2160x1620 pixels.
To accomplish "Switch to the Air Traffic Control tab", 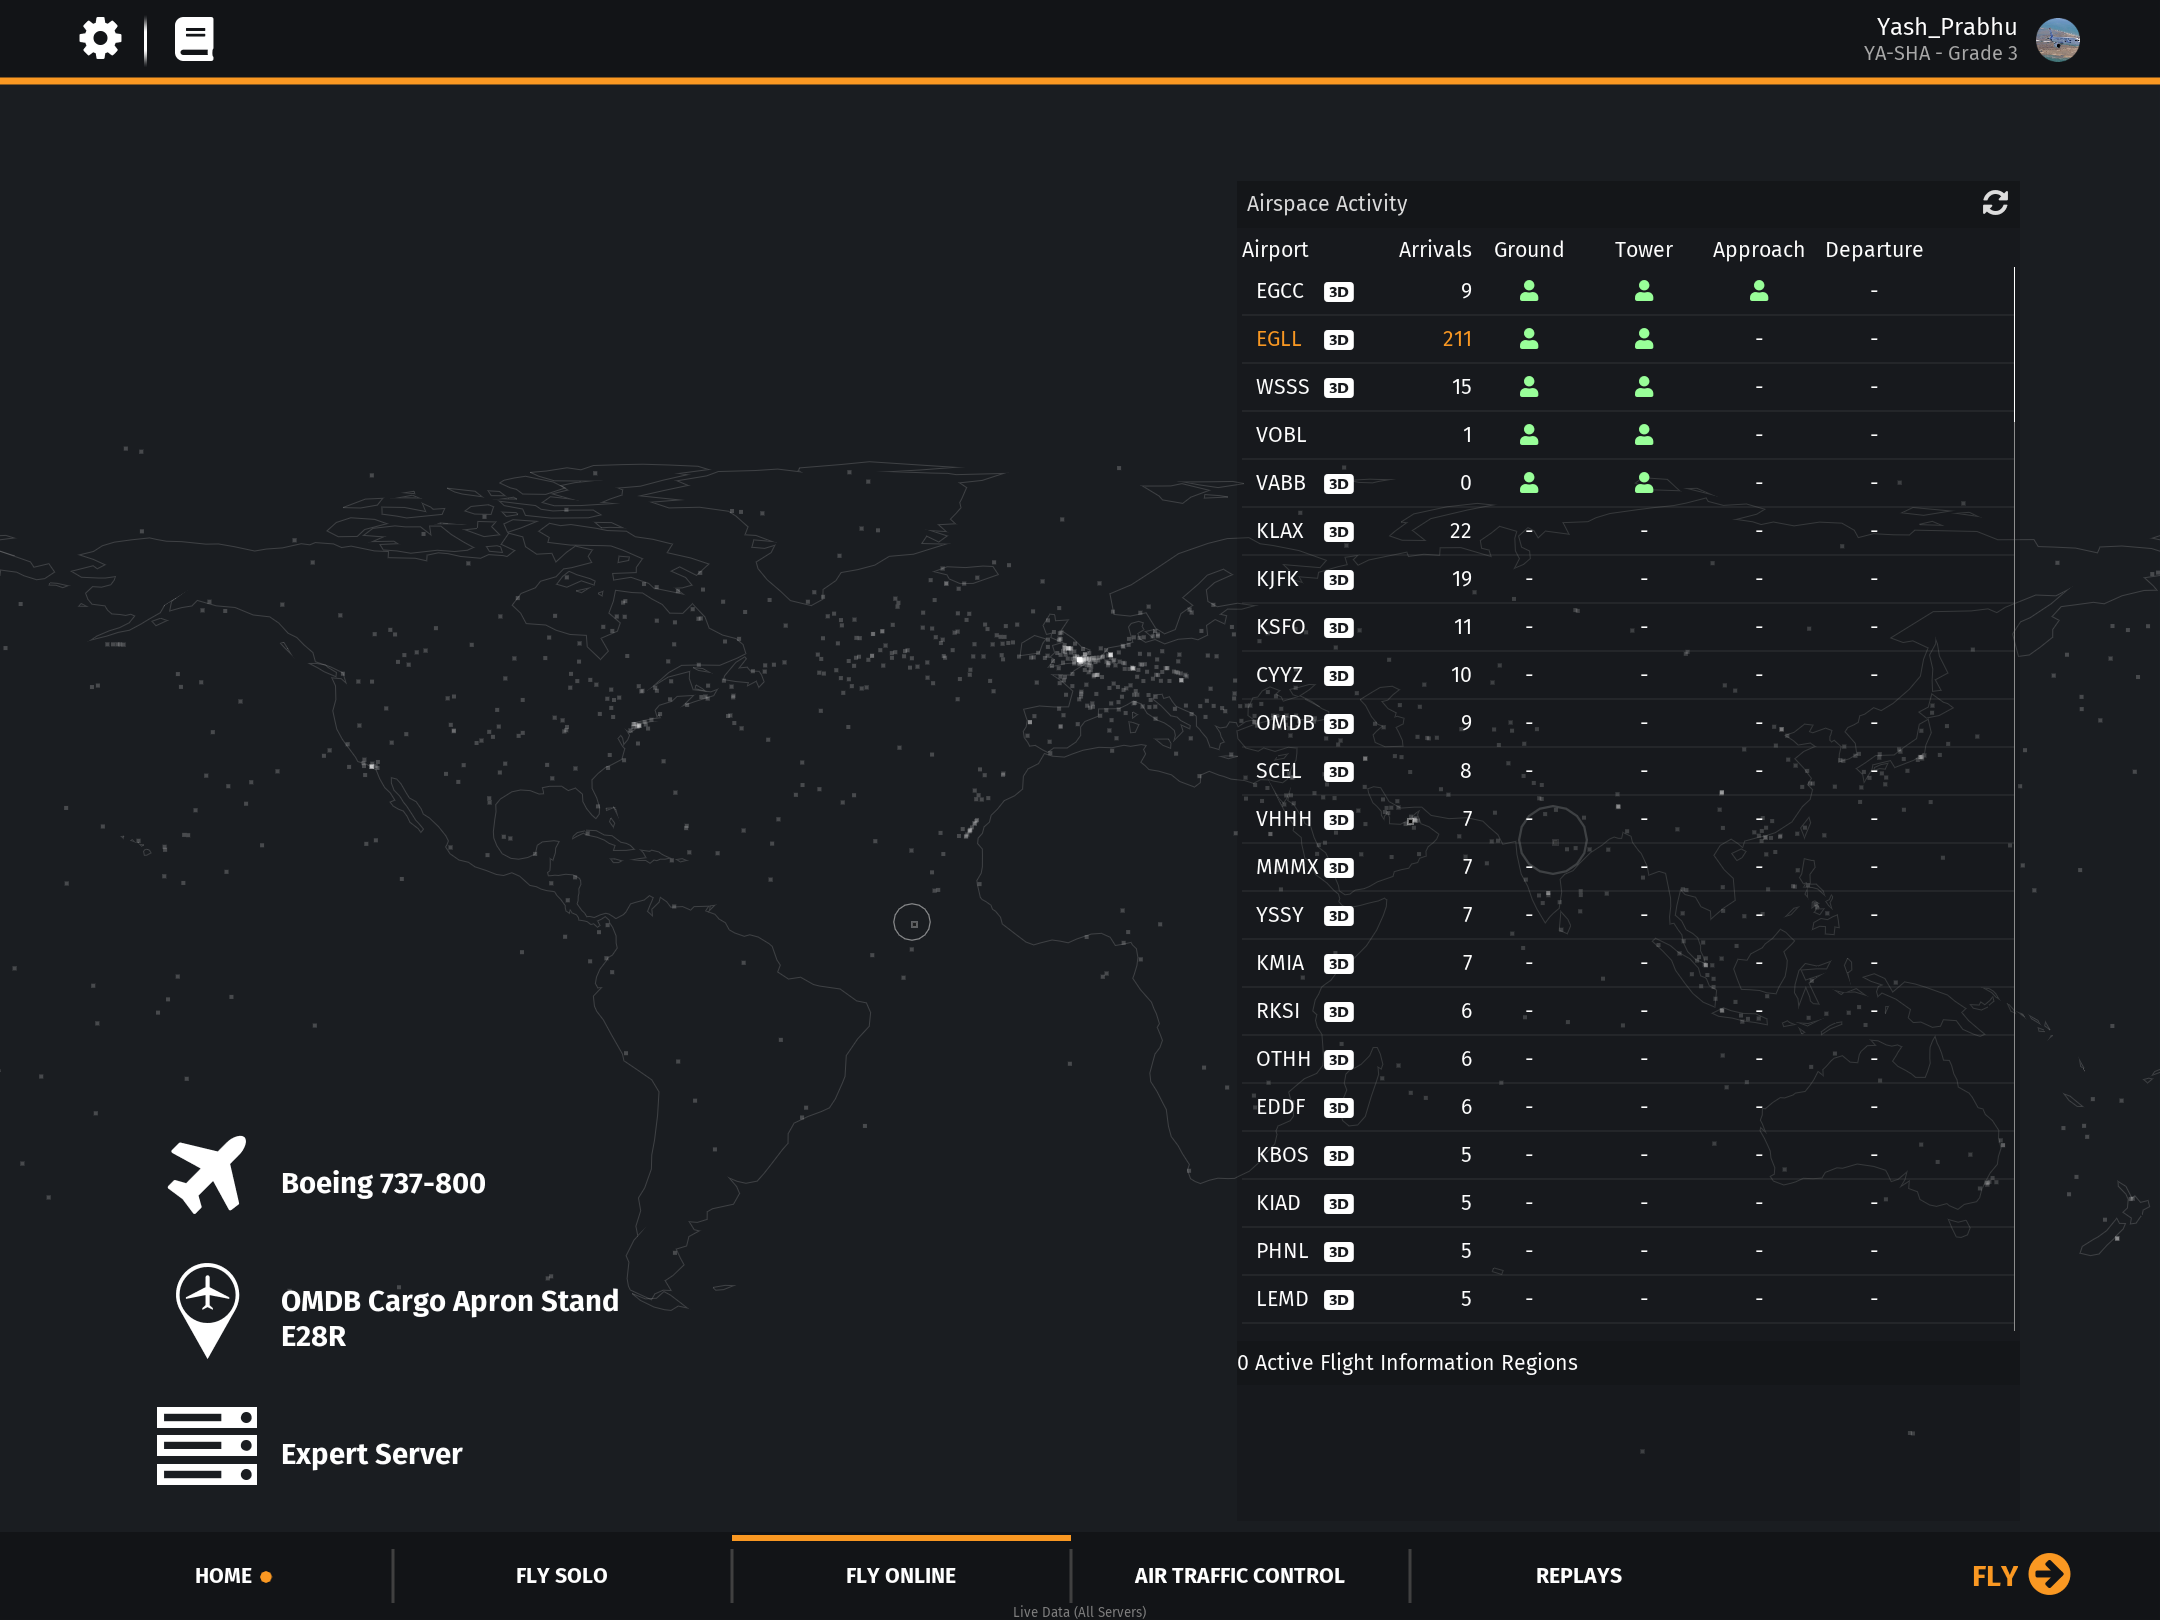I will [x=1239, y=1576].
